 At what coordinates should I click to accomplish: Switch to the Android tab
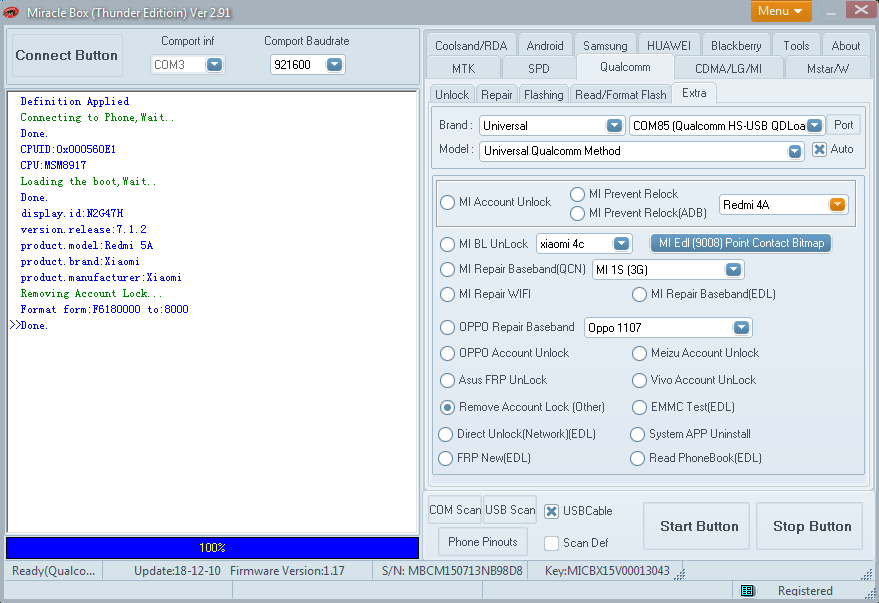point(545,45)
